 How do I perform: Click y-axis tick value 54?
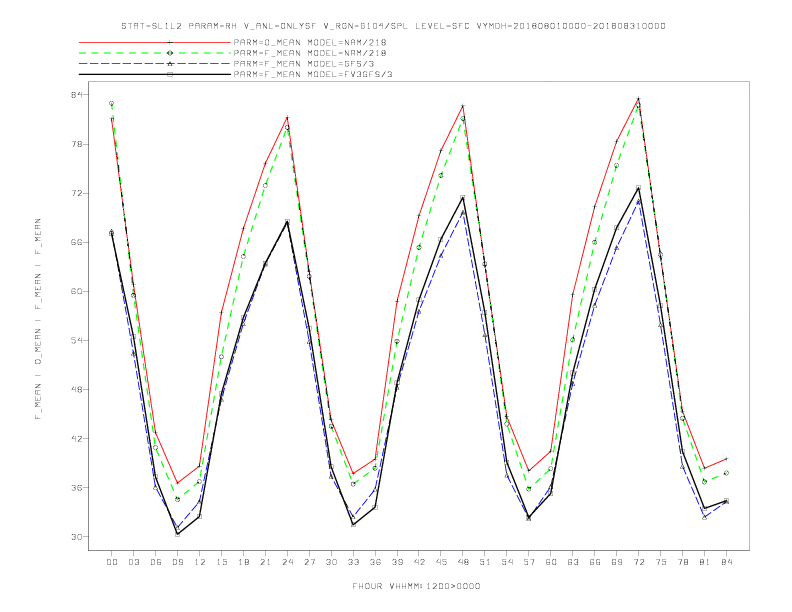click(77, 340)
